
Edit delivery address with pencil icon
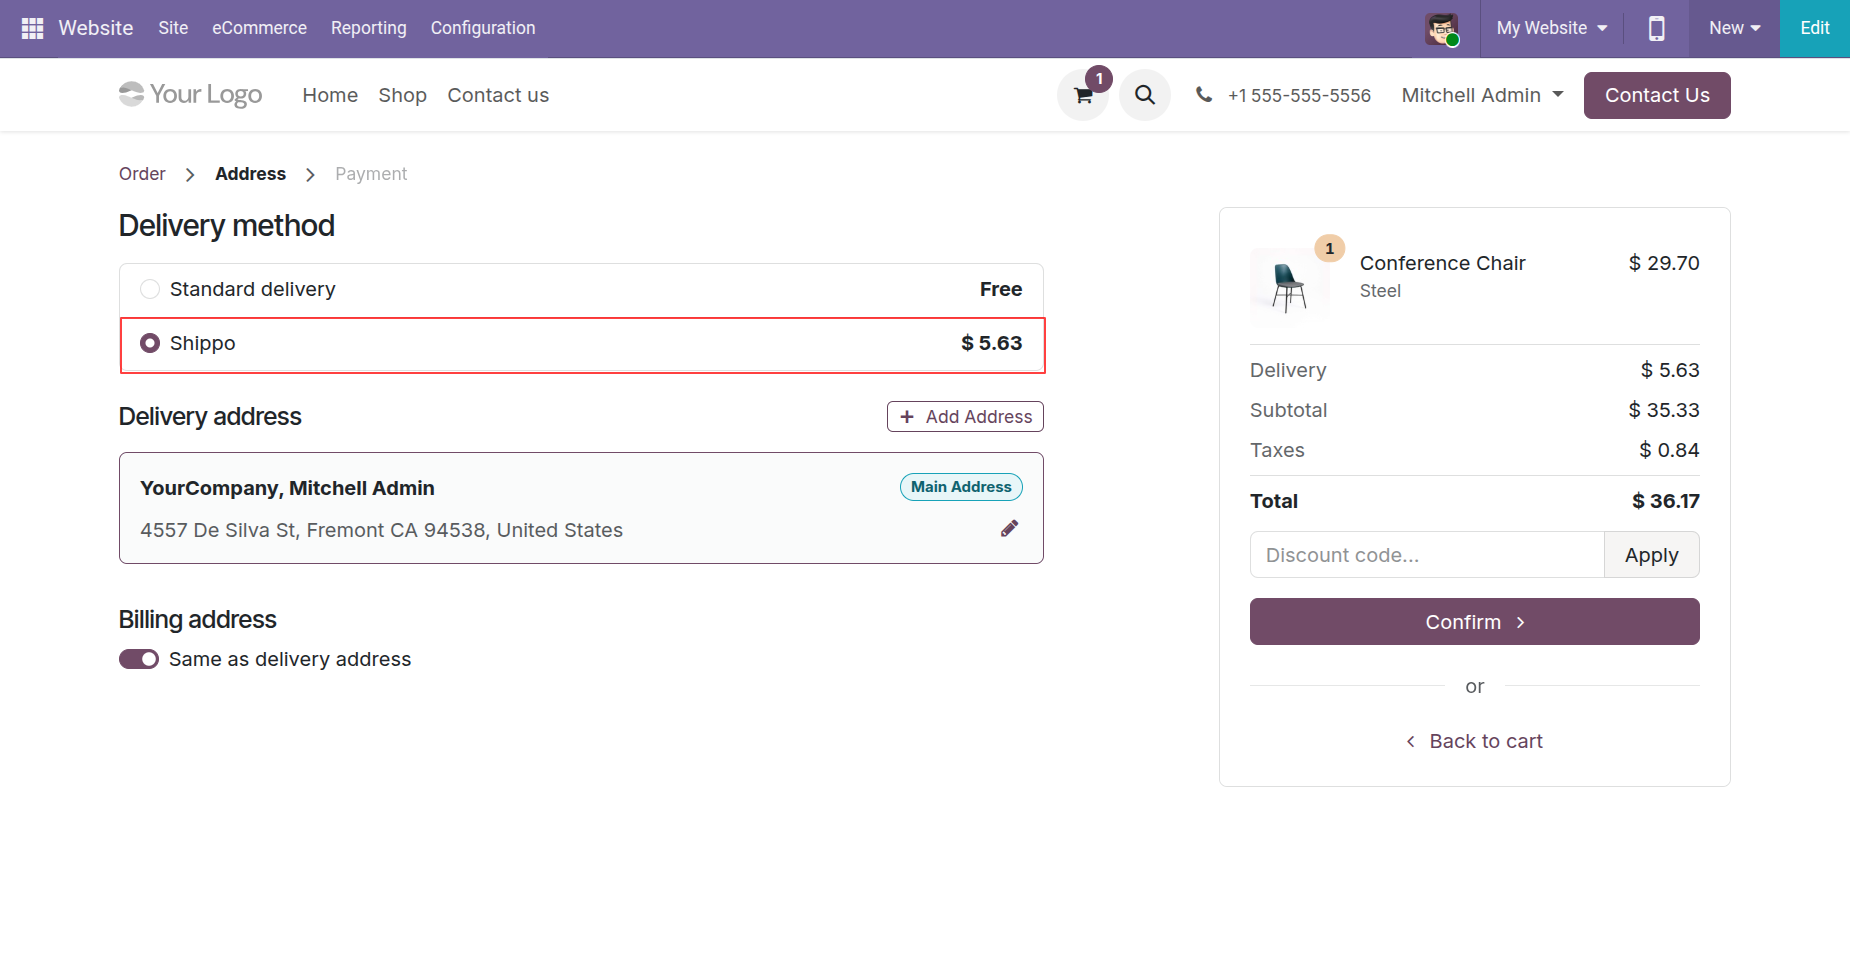[1009, 529]
